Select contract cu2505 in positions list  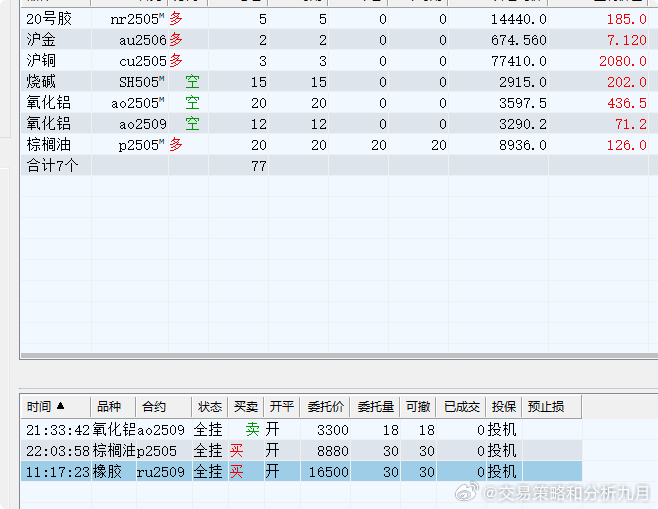click(x=143, y=61)
